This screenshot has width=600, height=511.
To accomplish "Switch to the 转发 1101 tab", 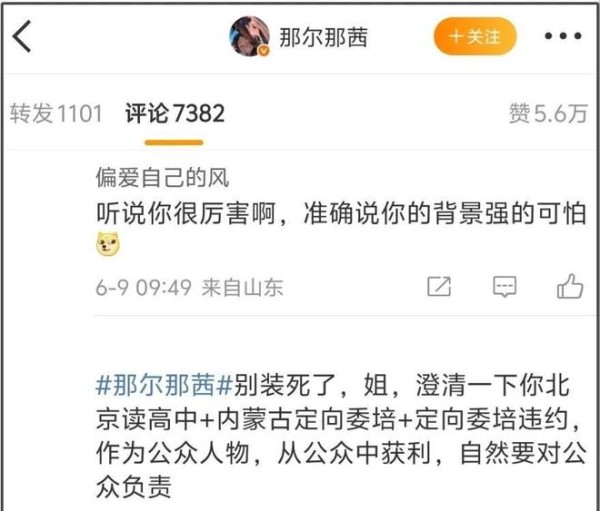I will tap(56, 114).
